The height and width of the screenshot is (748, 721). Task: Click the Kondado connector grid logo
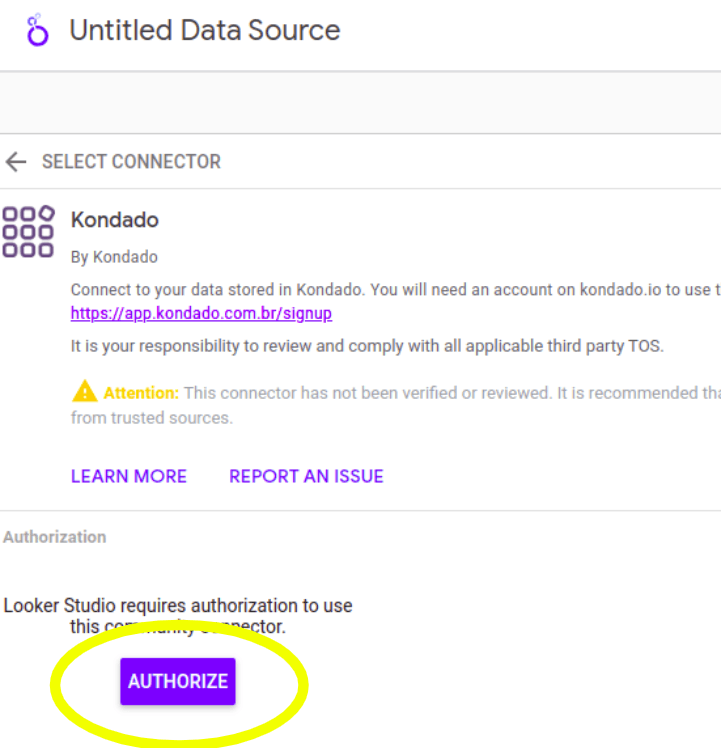[28, 232]
